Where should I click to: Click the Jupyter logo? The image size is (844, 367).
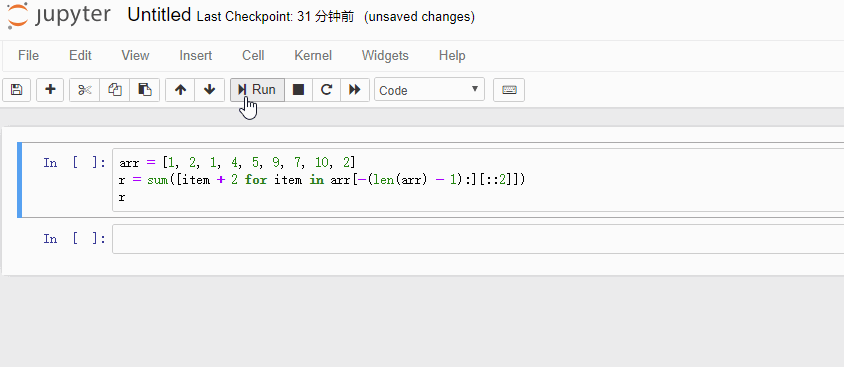point(59,16)
